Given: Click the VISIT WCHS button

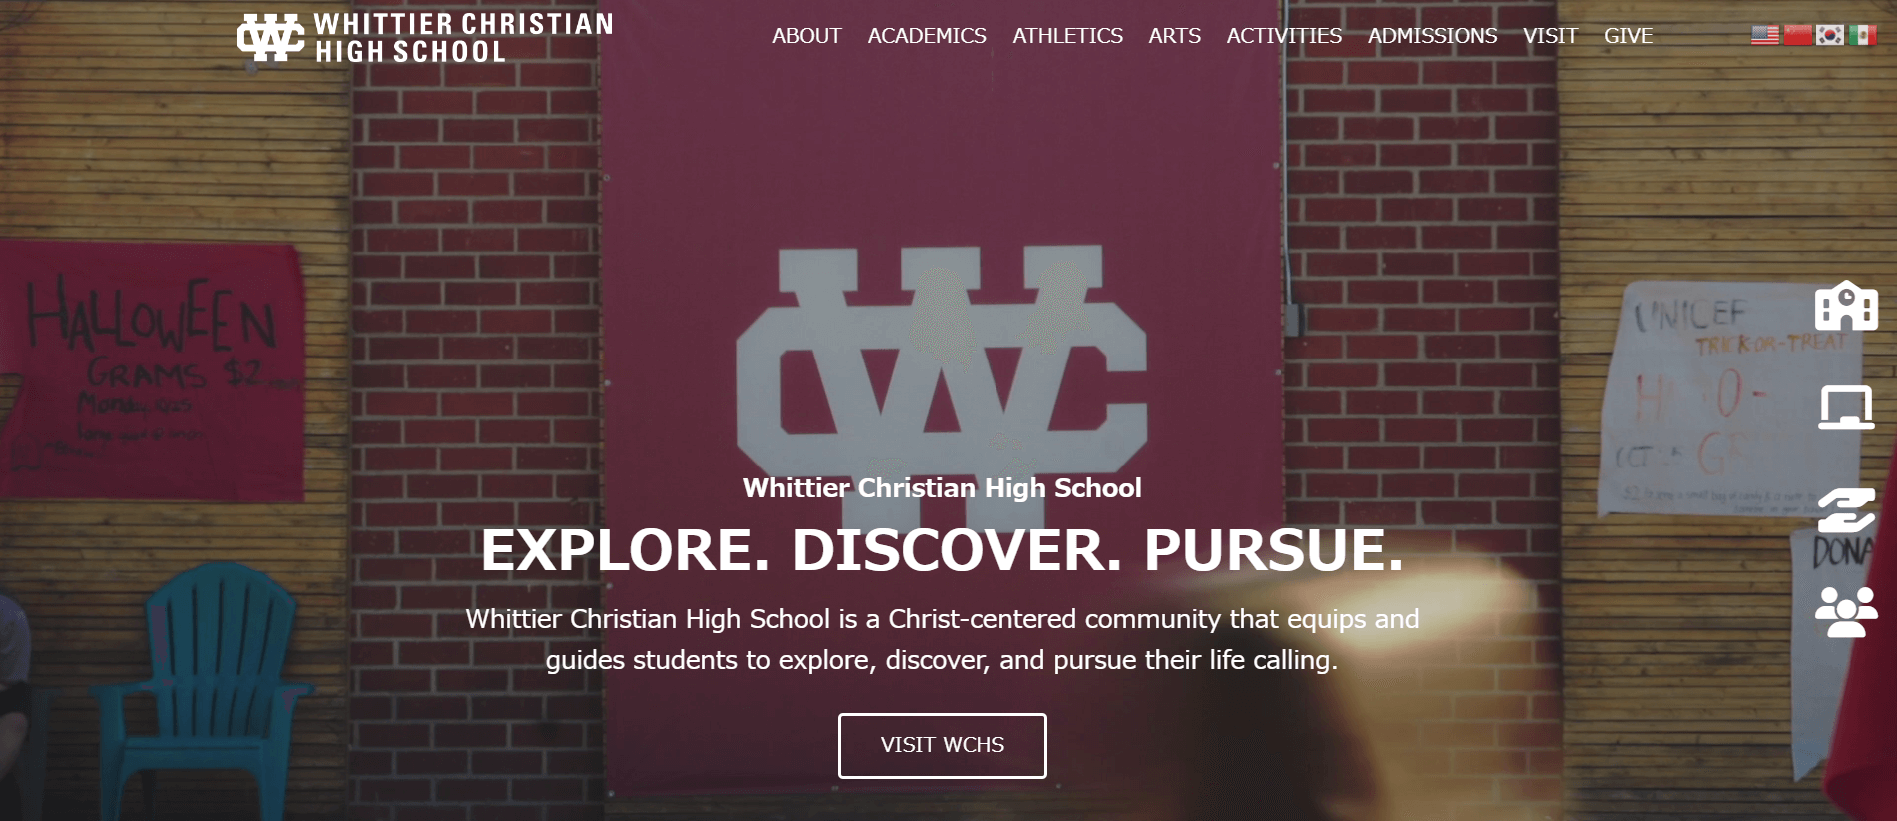Looking at the screenshot, I should pos(942,745).
